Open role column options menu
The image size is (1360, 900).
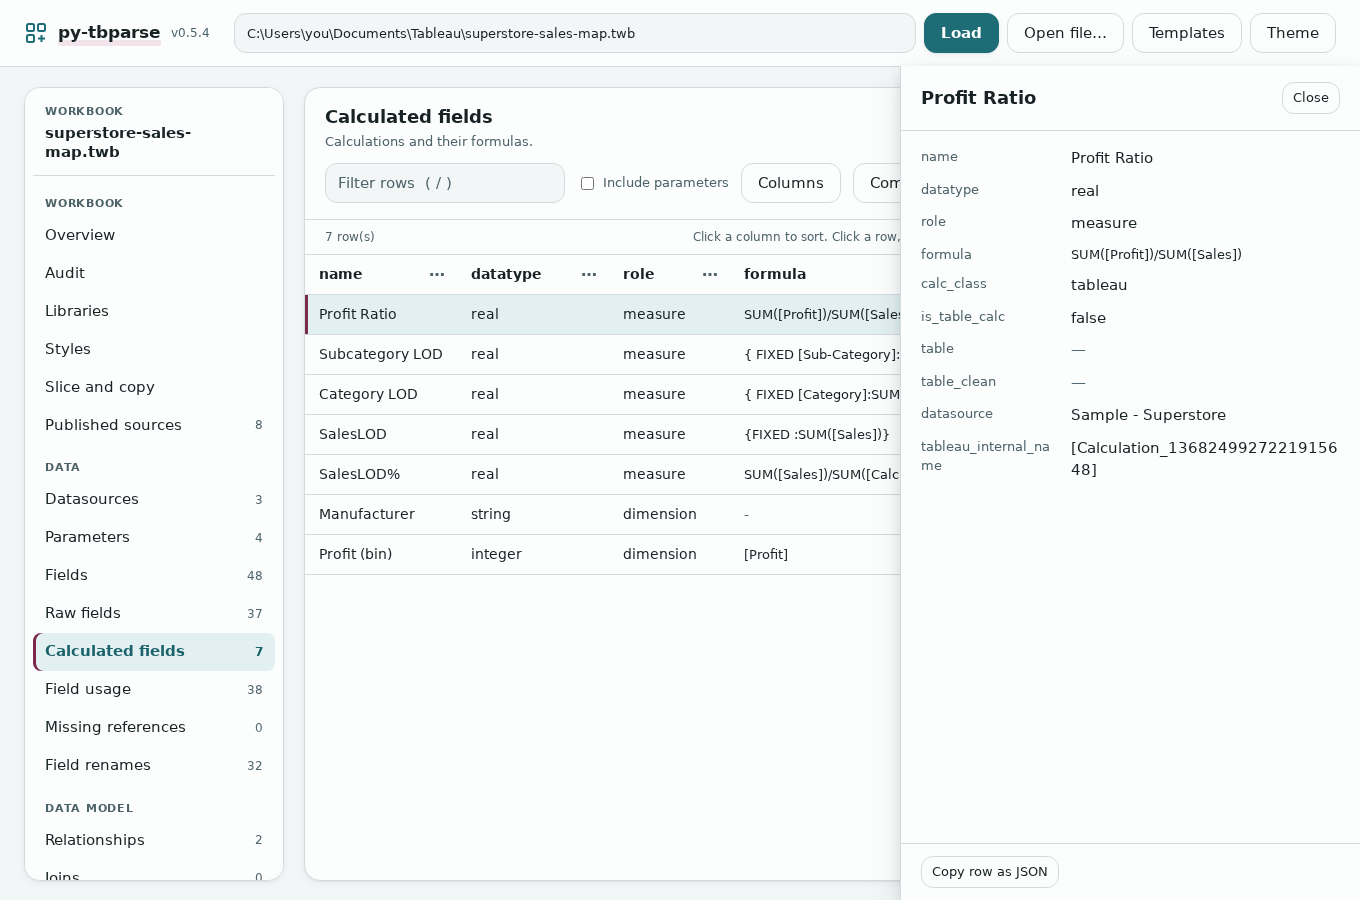click(x=710, y=274)
